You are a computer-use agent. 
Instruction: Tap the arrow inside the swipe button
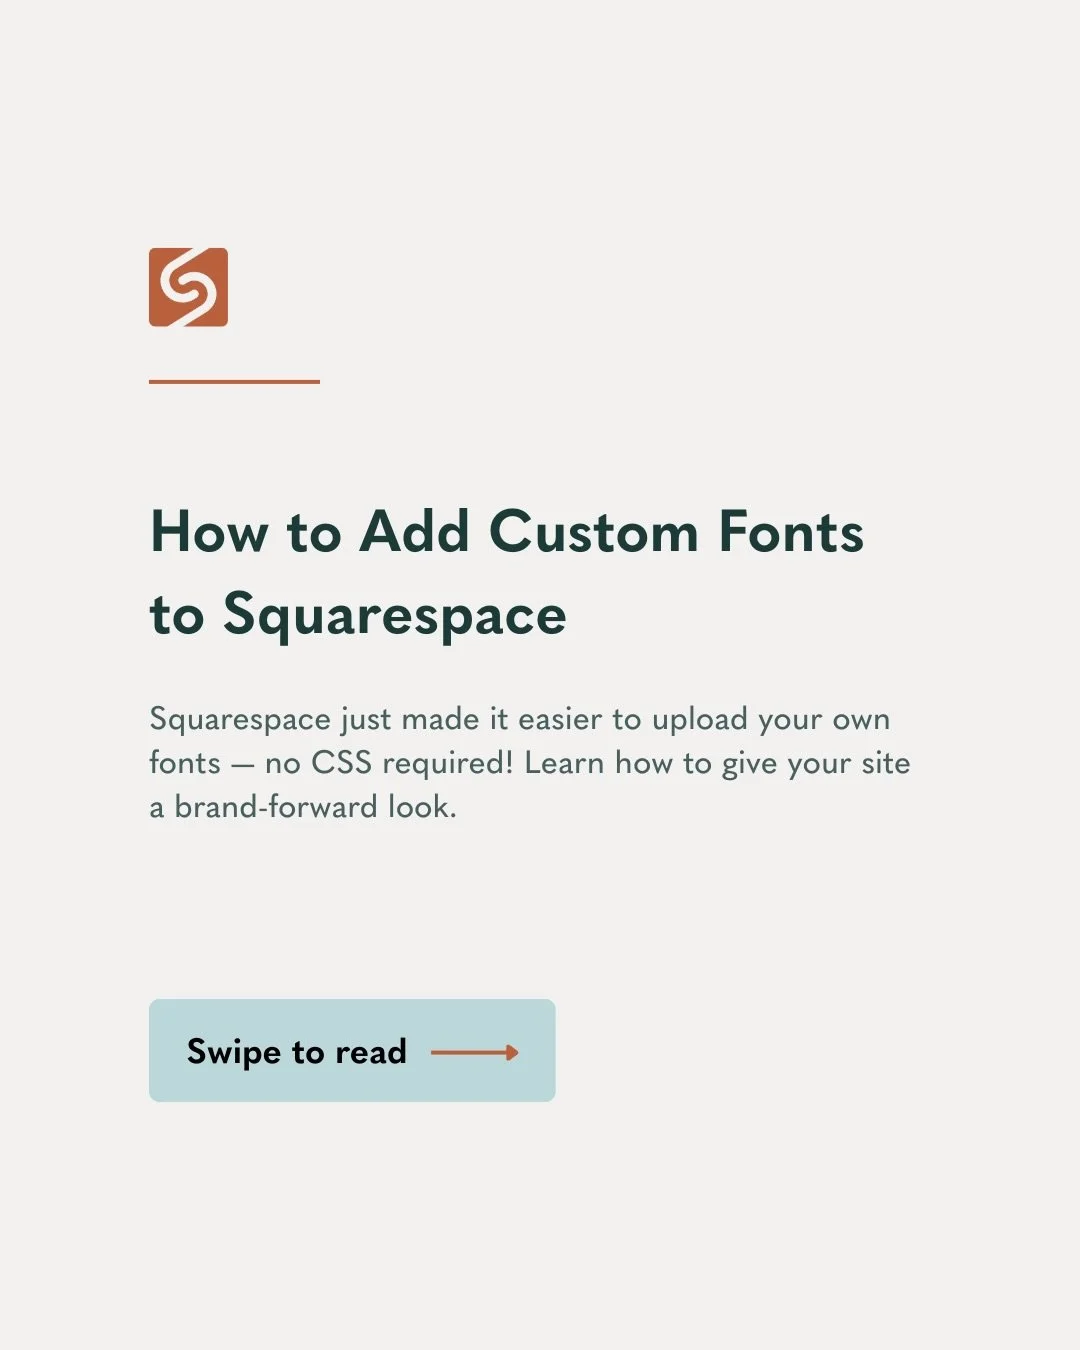pos(473,1052)
